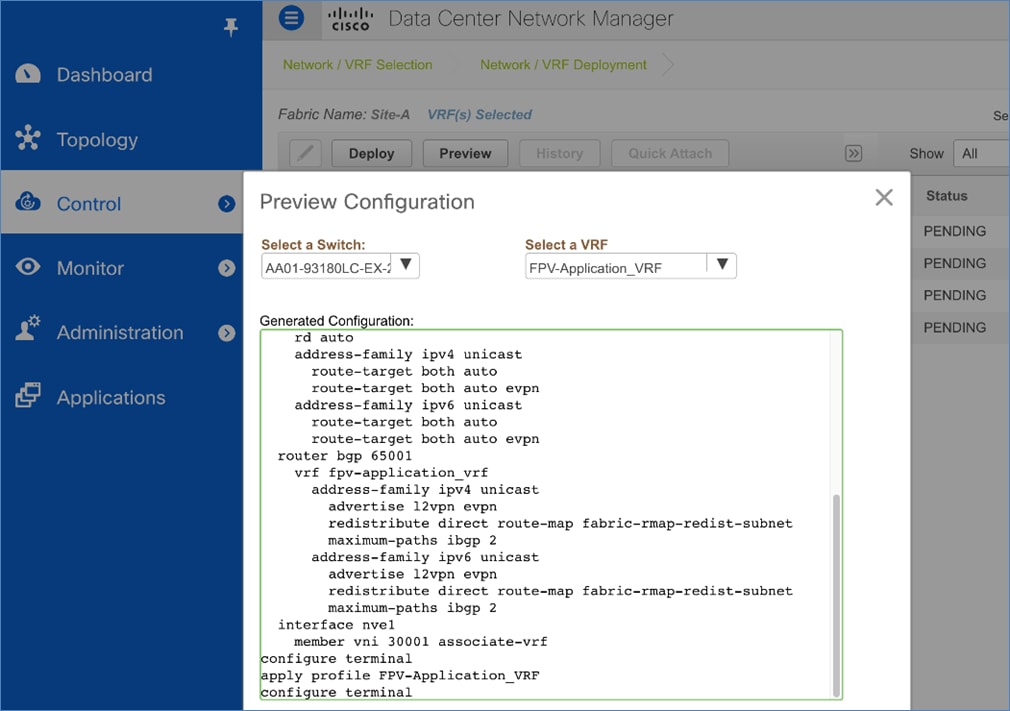Screen dimensions: 1010x711
Task: Go to Network / VRF Selection step
Action: point(357,65)
